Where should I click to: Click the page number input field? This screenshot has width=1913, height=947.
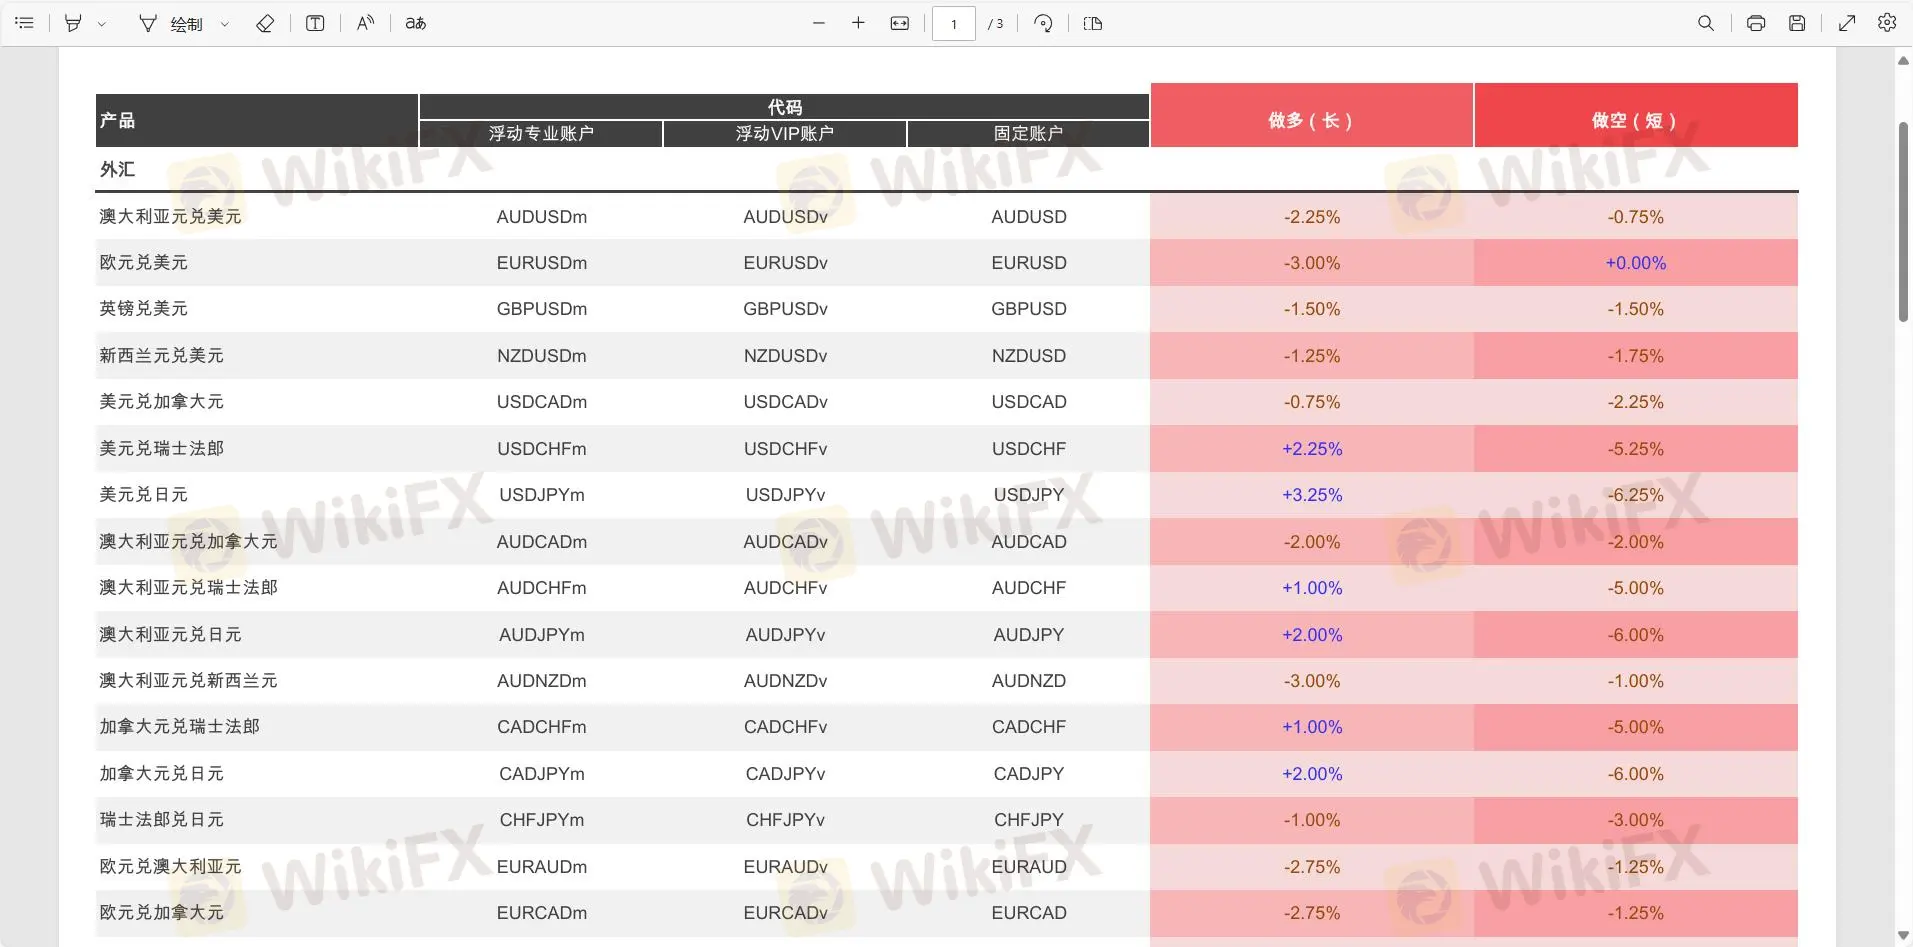[952, 23]
